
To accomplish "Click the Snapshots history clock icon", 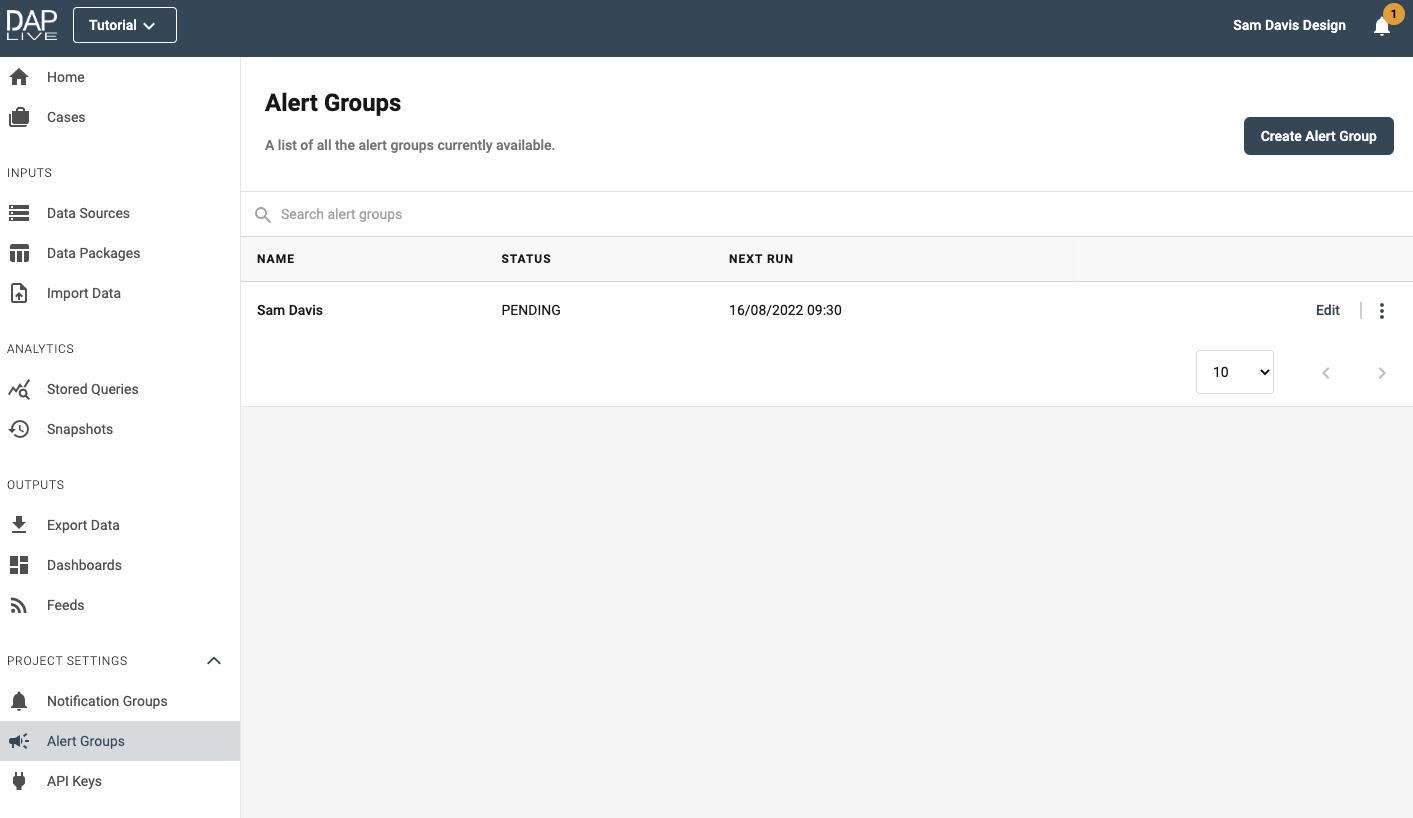I will coord(19,429).
